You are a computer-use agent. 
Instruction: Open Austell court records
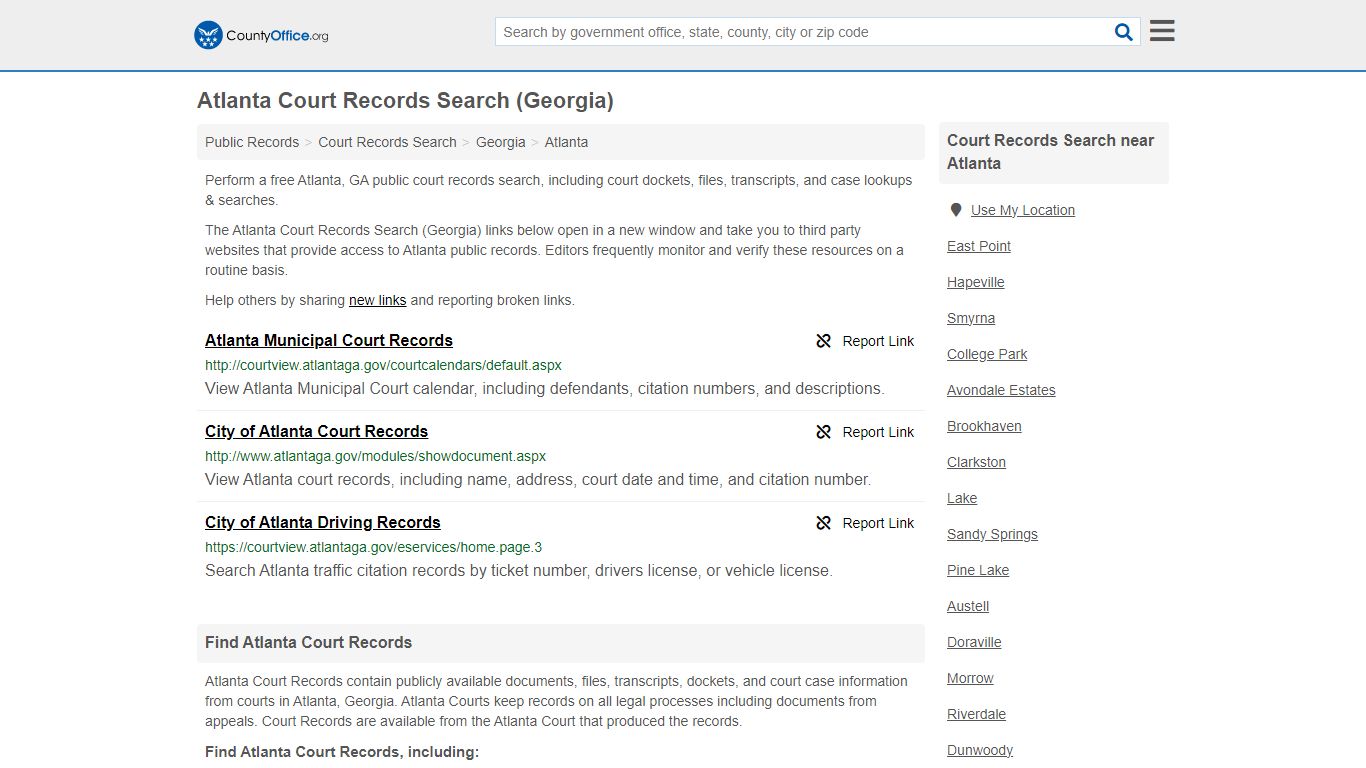point(968,606)
